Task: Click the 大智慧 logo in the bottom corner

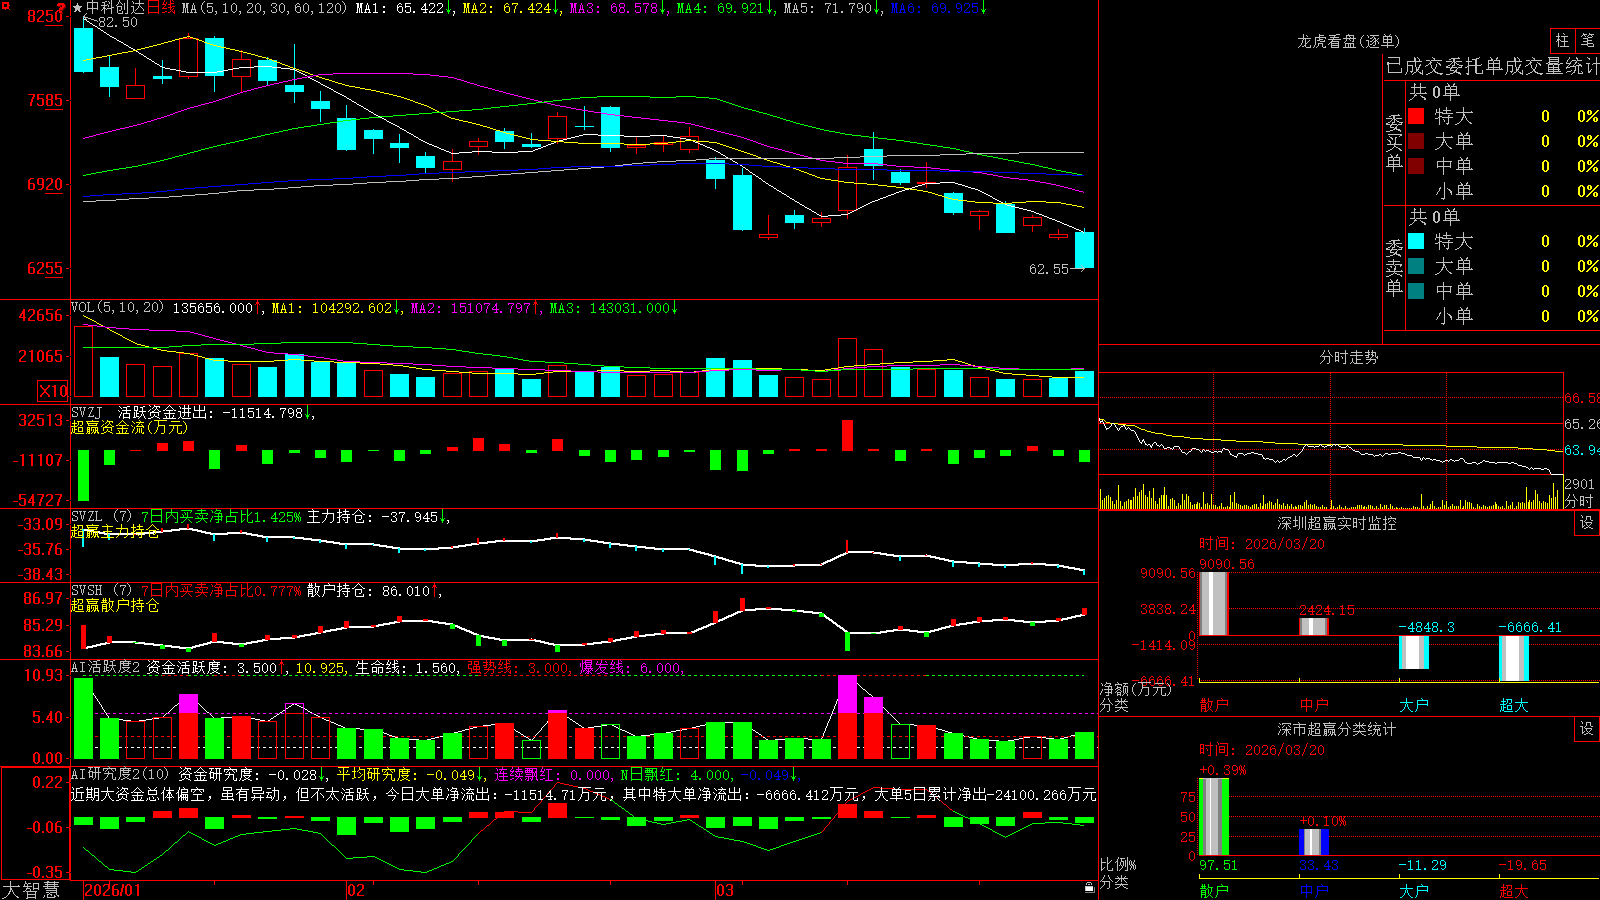Action: [x=31, y=890]
